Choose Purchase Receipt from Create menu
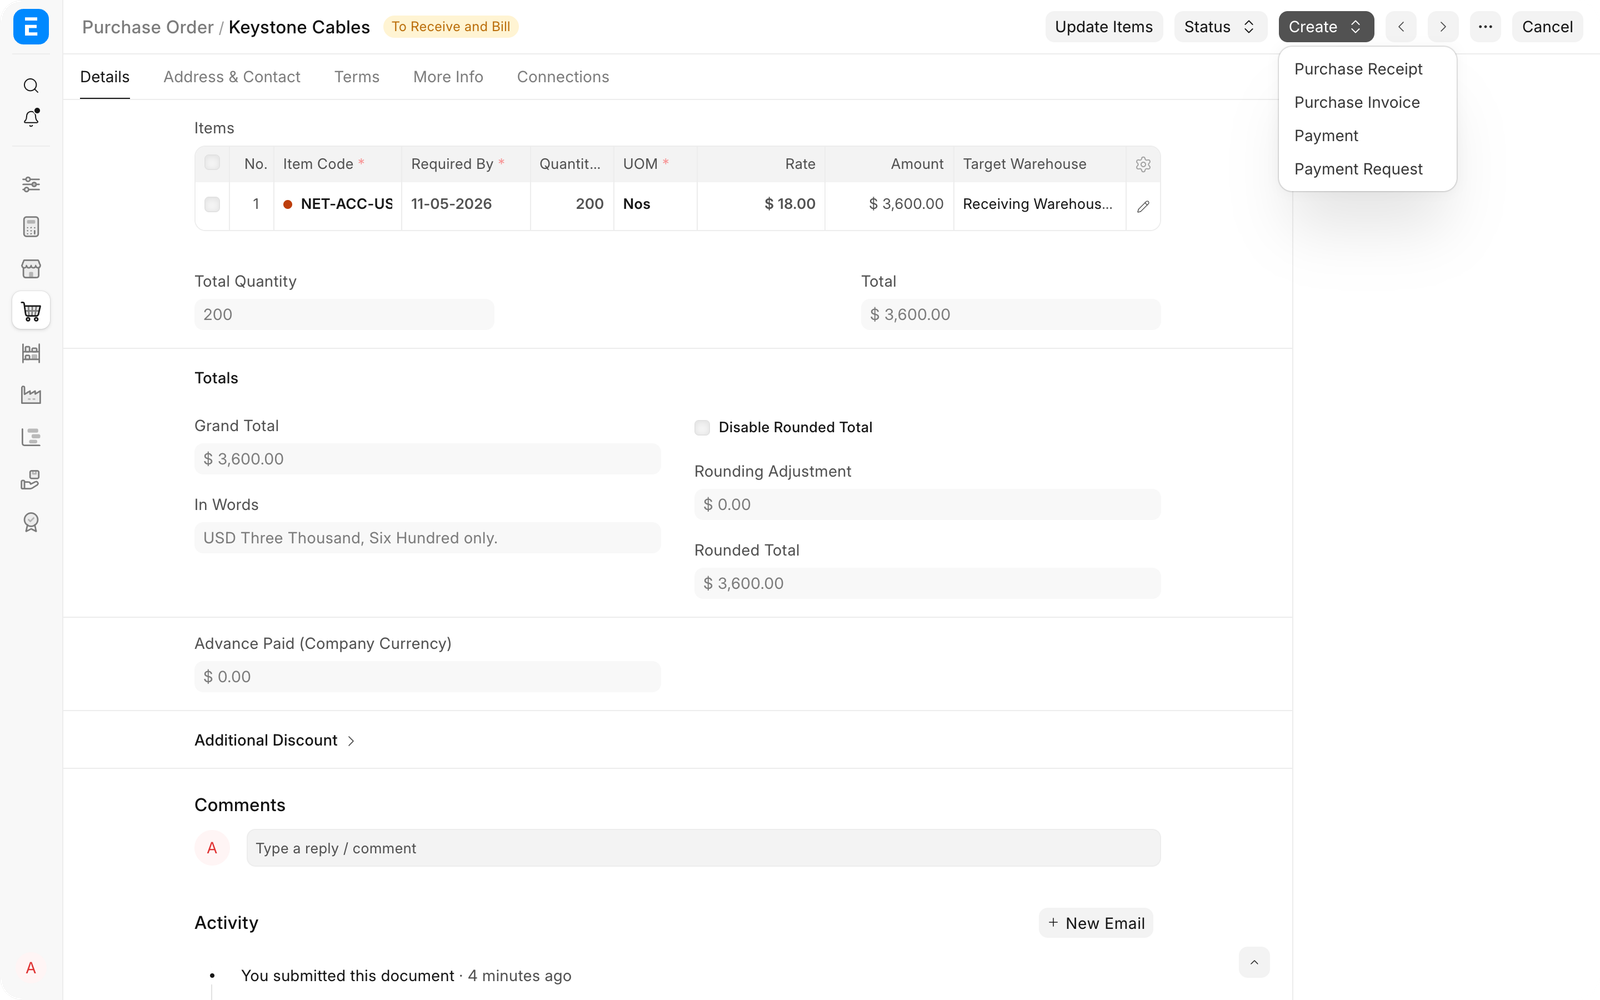Image resolution: width=1600 pixels, height=1000 pixels. 1367,69
